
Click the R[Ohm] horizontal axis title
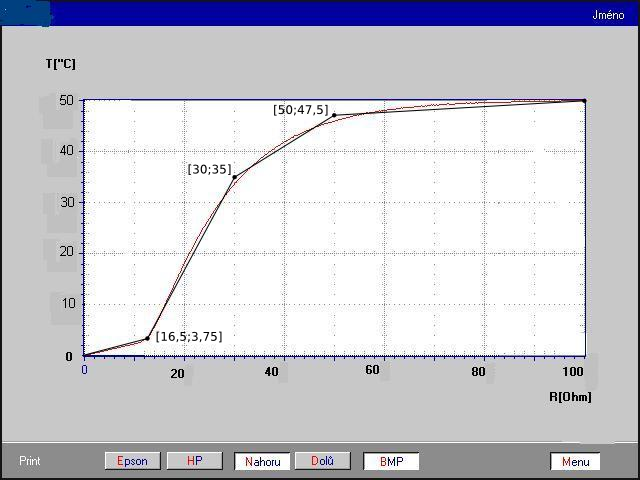(570, 397)
